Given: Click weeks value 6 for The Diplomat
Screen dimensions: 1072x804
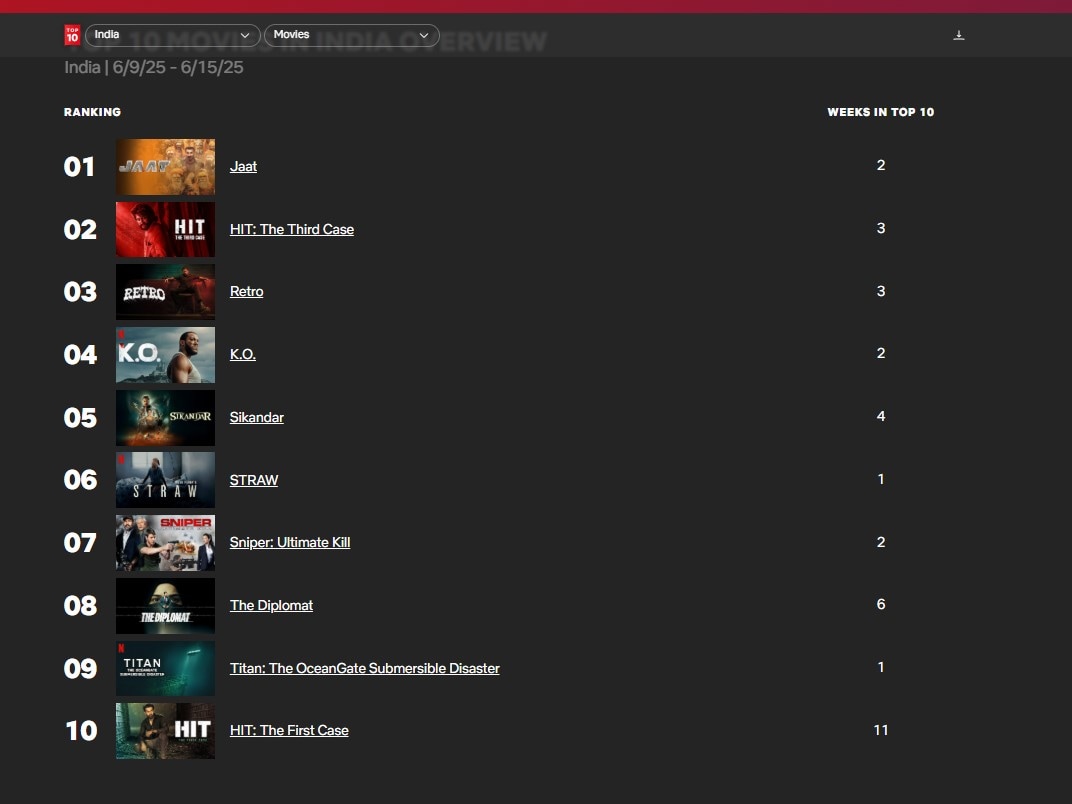Looking at the screenshot, I should (x=881, y=604).
